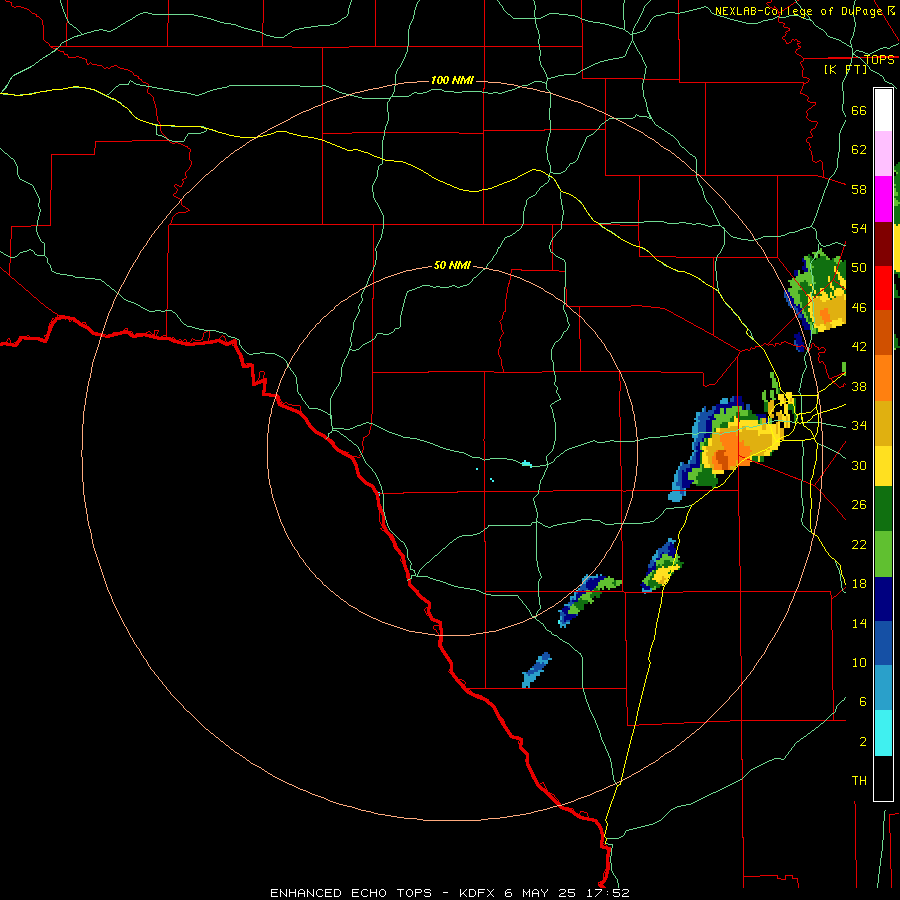Select the gold legend swatch
900x900 pixels.
[883, 424]
